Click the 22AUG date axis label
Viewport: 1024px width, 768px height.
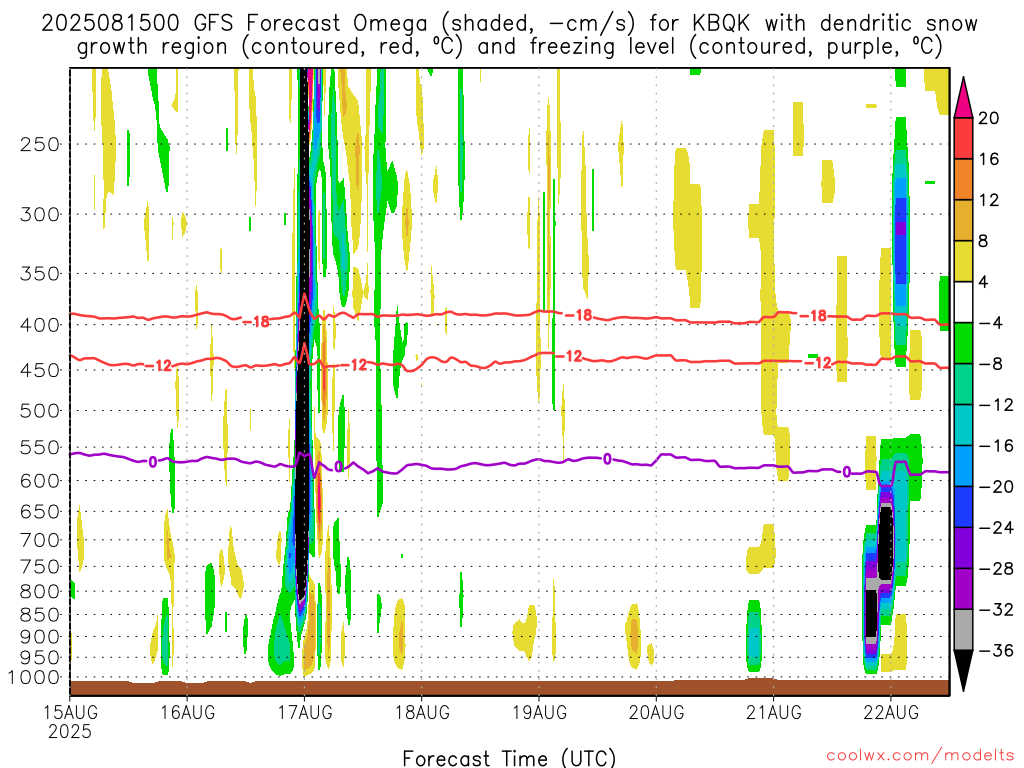[x=891, y=712]
